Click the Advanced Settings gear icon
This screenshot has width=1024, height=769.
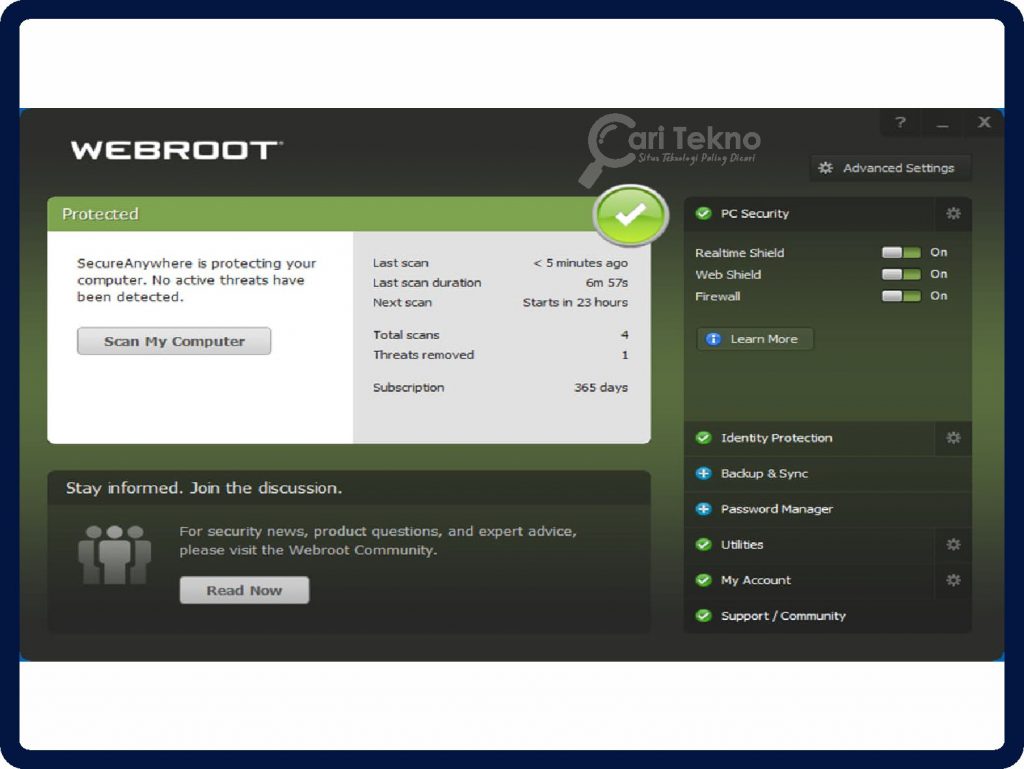coord(825,168)
